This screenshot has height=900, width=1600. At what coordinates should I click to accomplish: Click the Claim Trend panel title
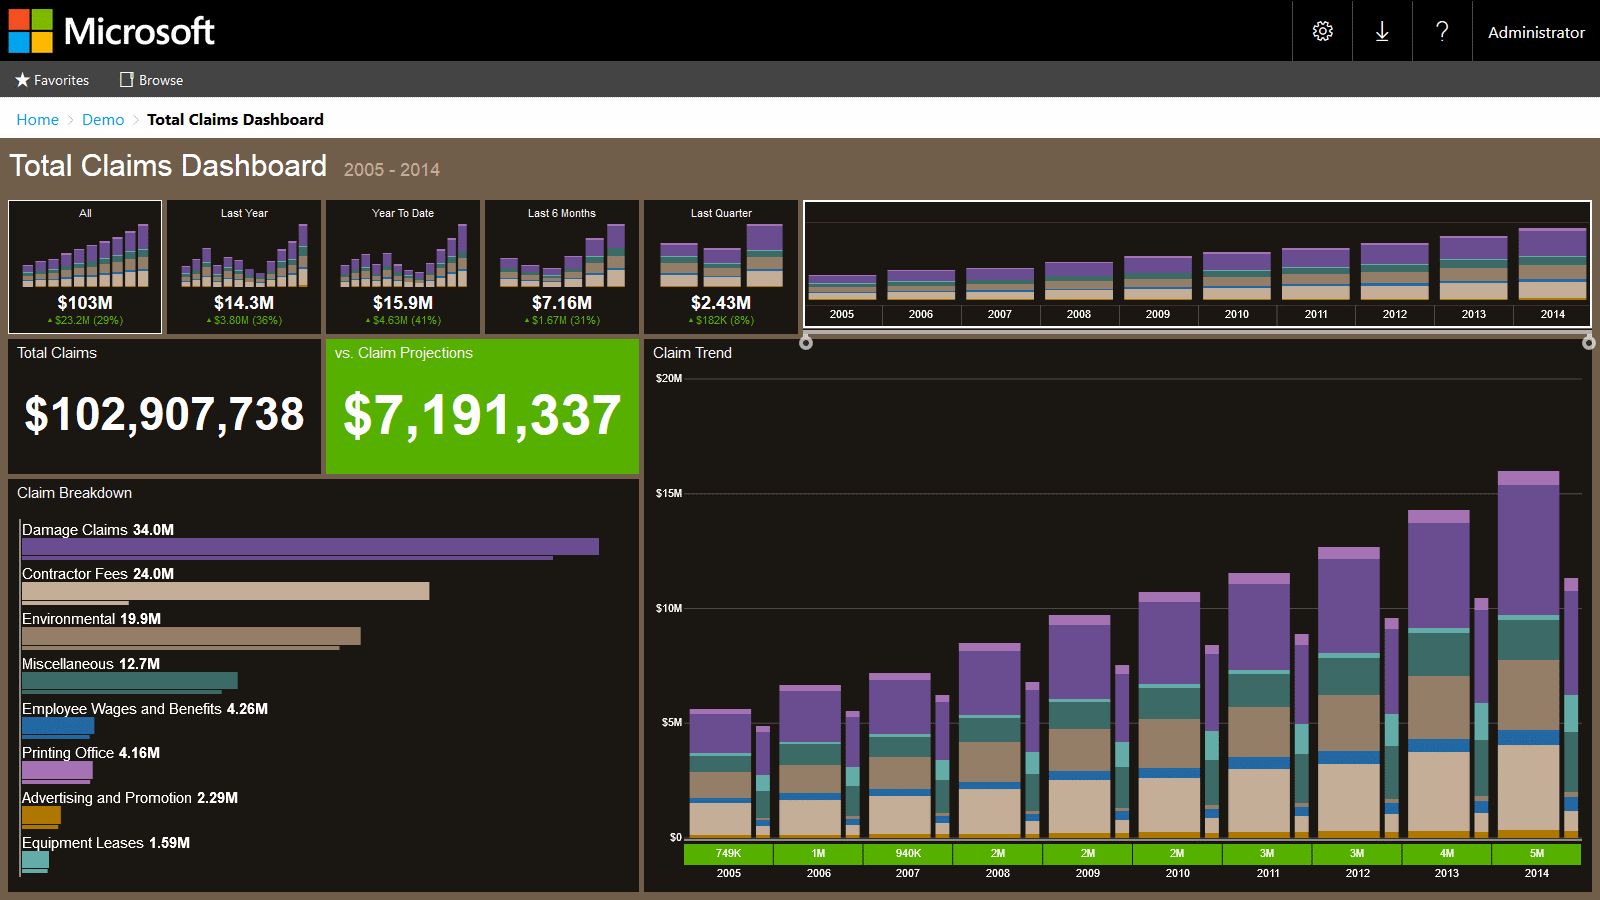point(692,353)
